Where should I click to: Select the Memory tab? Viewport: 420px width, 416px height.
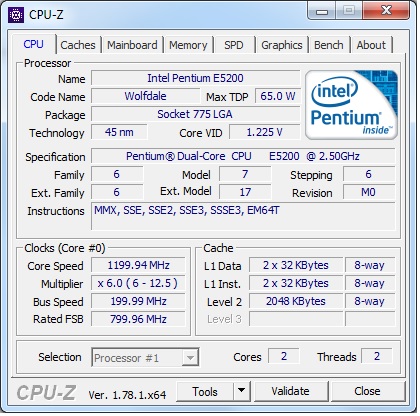(188, 45)
